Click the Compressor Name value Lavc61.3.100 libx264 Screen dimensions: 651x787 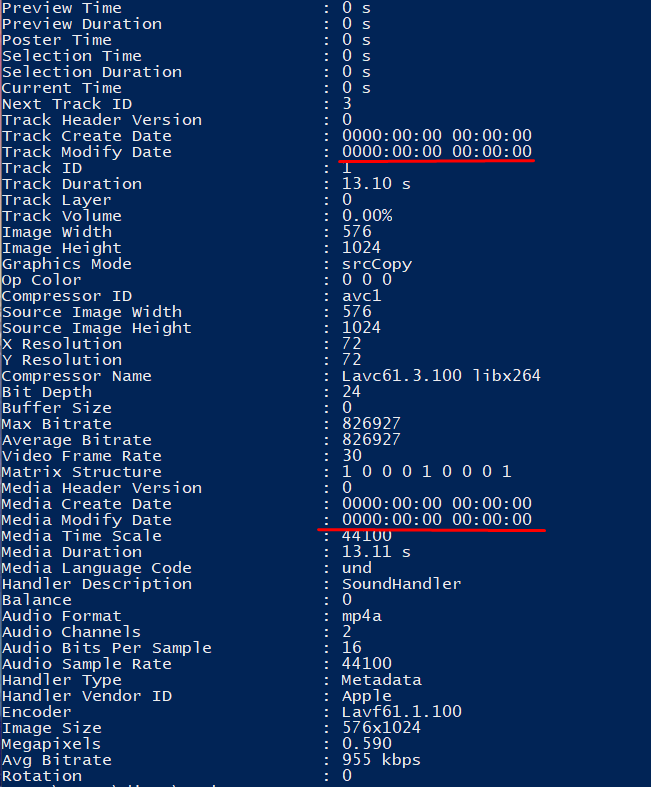441,375
